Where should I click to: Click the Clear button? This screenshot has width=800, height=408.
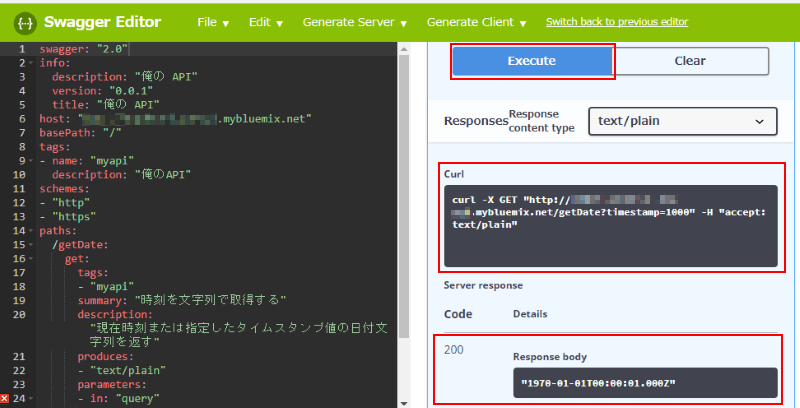[690, 61]
